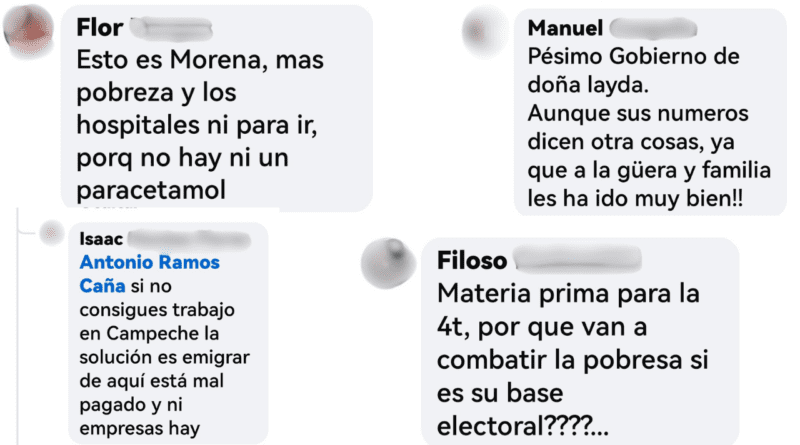Select the 'Materia prima para la 4t' comment
This screenshot has height=445, width=800.
click(x=572, y=359)
